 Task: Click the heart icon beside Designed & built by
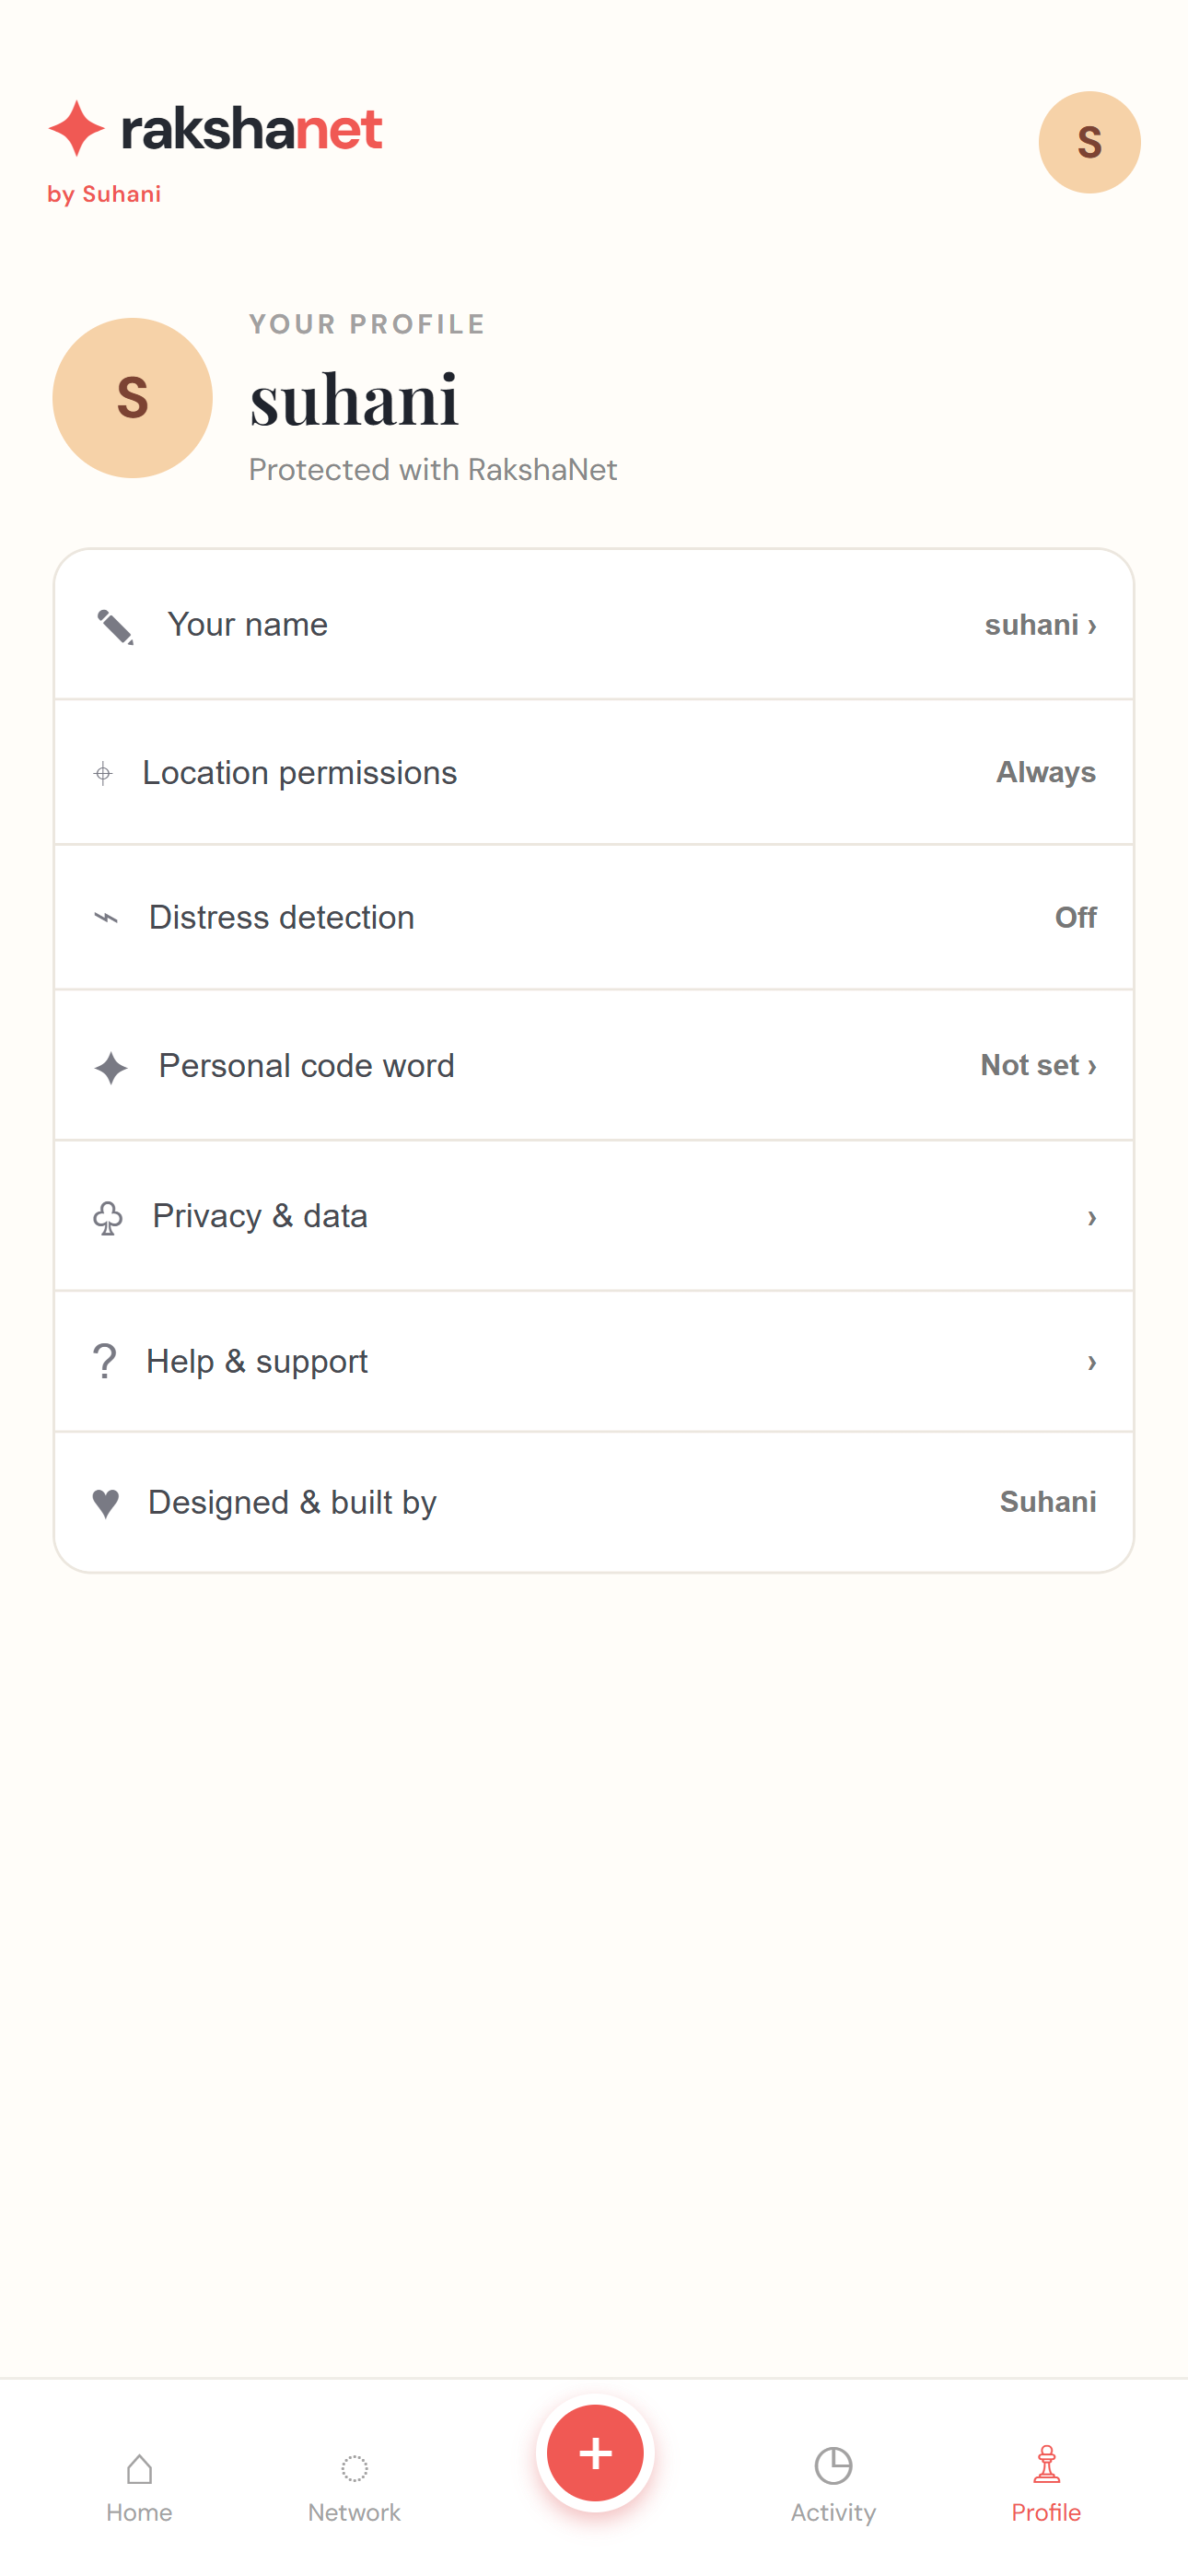point(106,1503)
